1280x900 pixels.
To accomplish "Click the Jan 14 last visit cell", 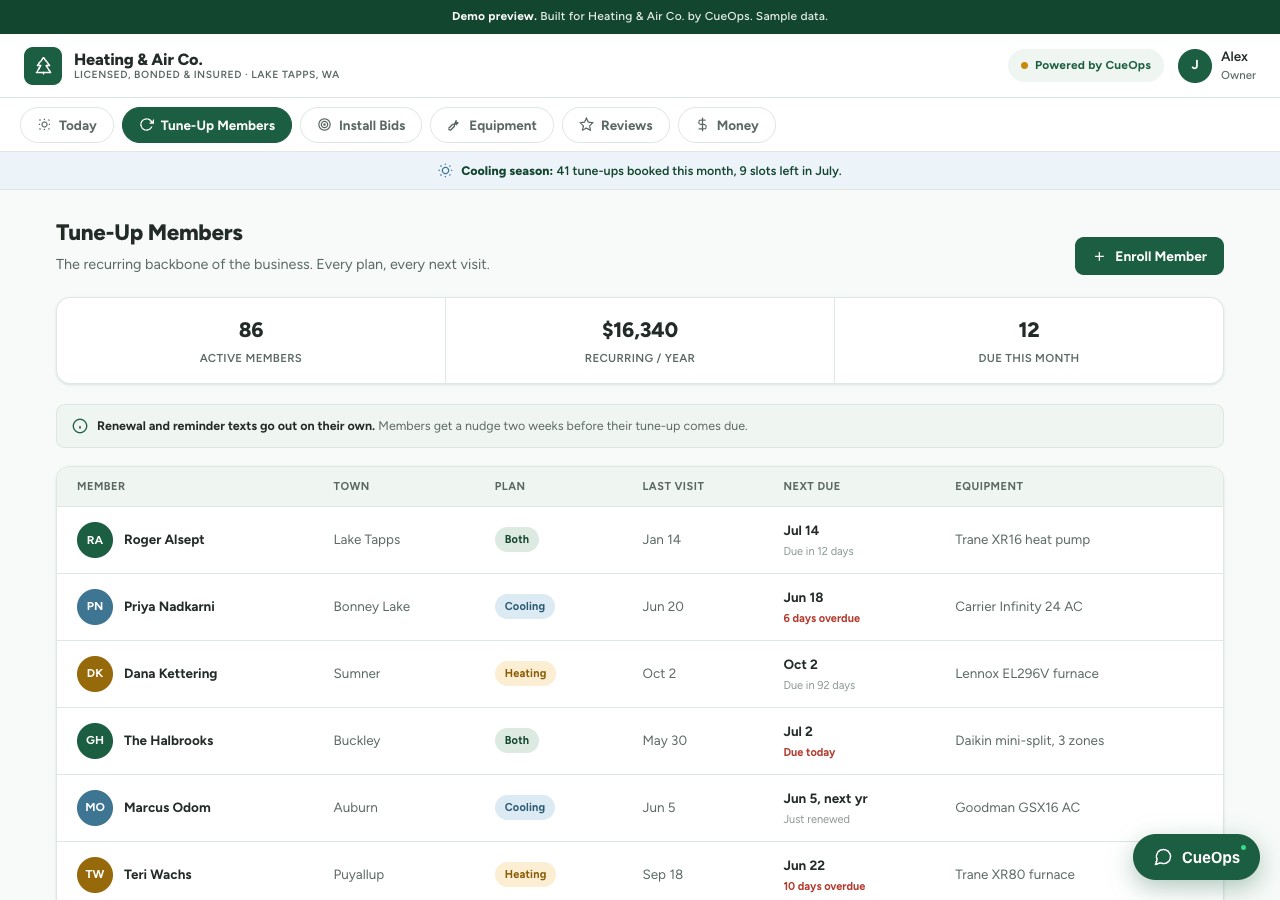I will coord(661,540).
